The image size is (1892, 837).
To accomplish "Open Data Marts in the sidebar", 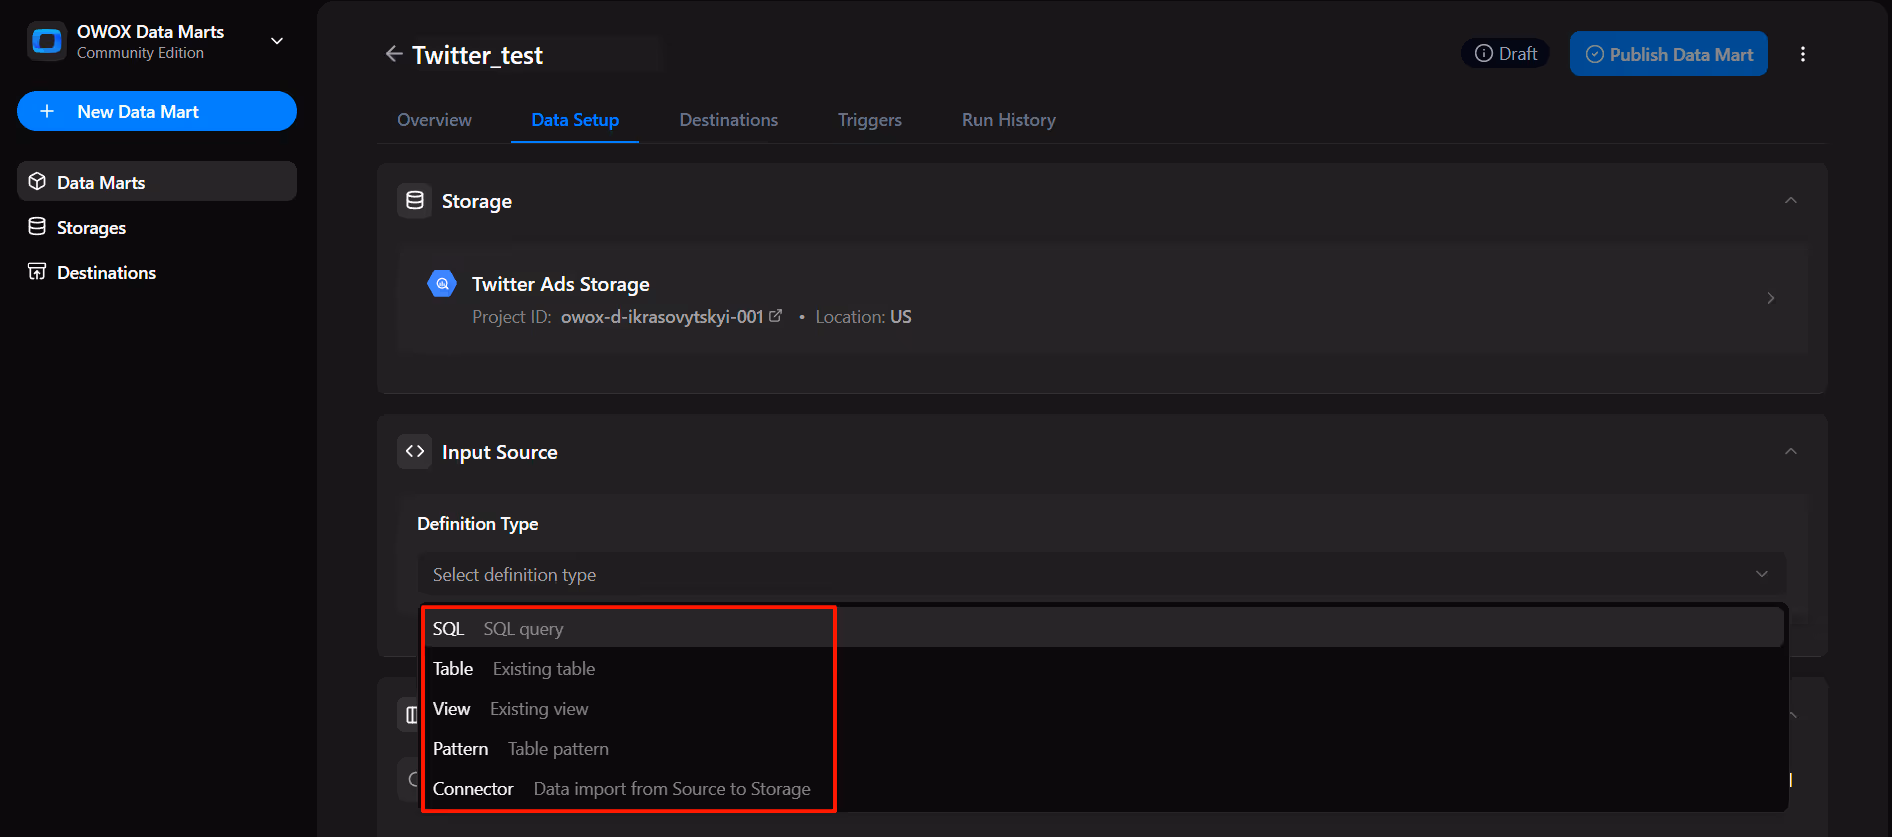I will [x=157, y=182].
